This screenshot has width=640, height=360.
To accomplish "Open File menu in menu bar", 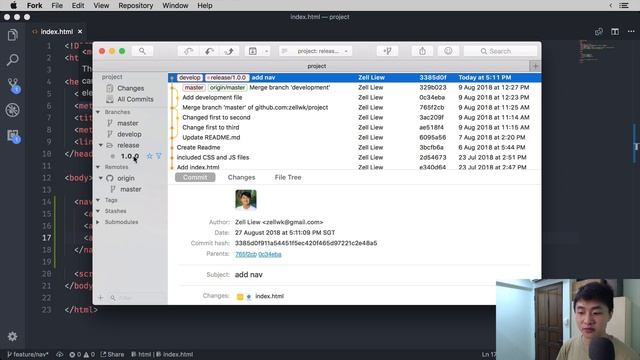I will [57, 5].
